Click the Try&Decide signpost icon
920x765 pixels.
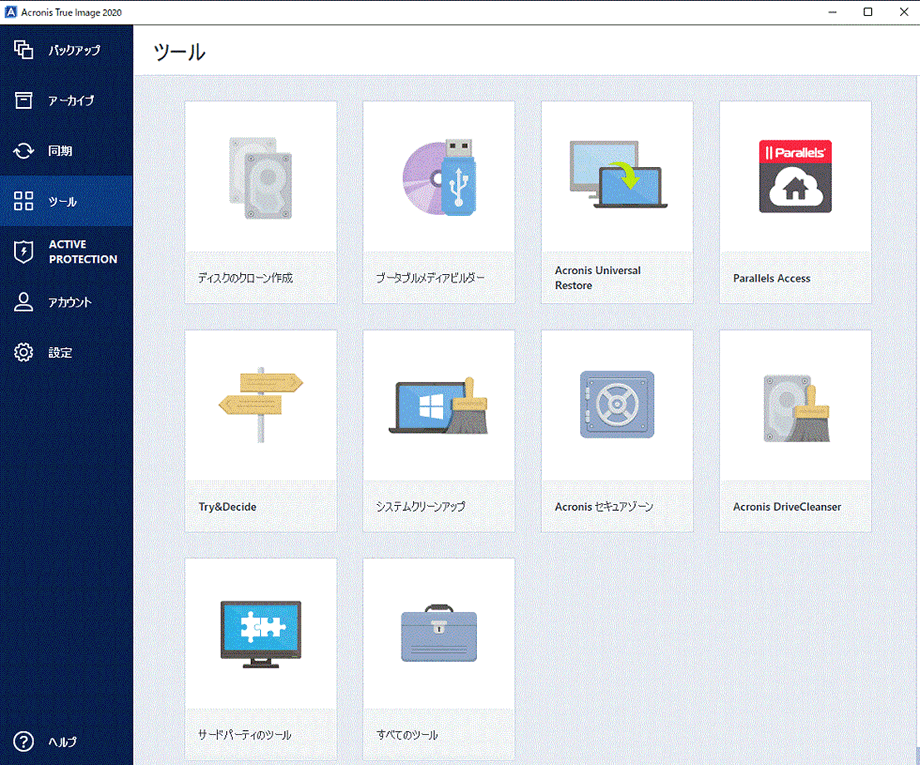pos(261,404)
